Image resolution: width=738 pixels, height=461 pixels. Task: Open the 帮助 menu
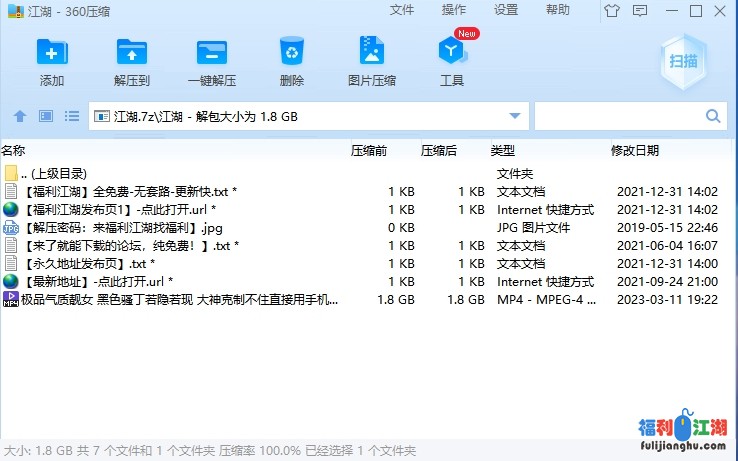tap(558, 10)
